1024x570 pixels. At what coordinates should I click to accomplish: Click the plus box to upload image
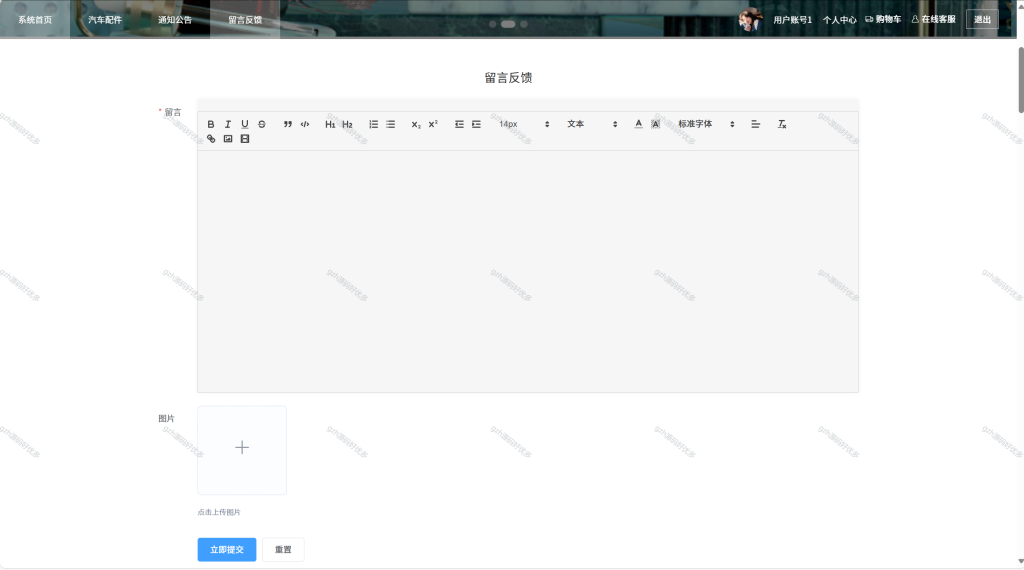(x=242, y=450)
